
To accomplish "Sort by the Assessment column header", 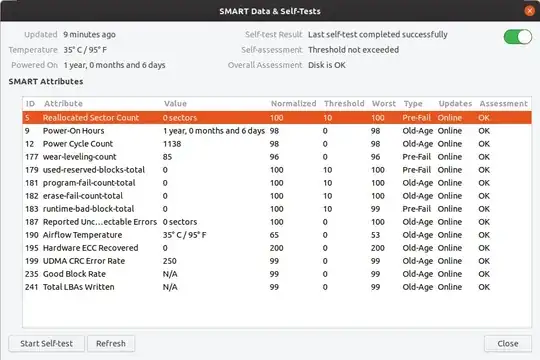I will pyautogui.click(x=503, y=104).
